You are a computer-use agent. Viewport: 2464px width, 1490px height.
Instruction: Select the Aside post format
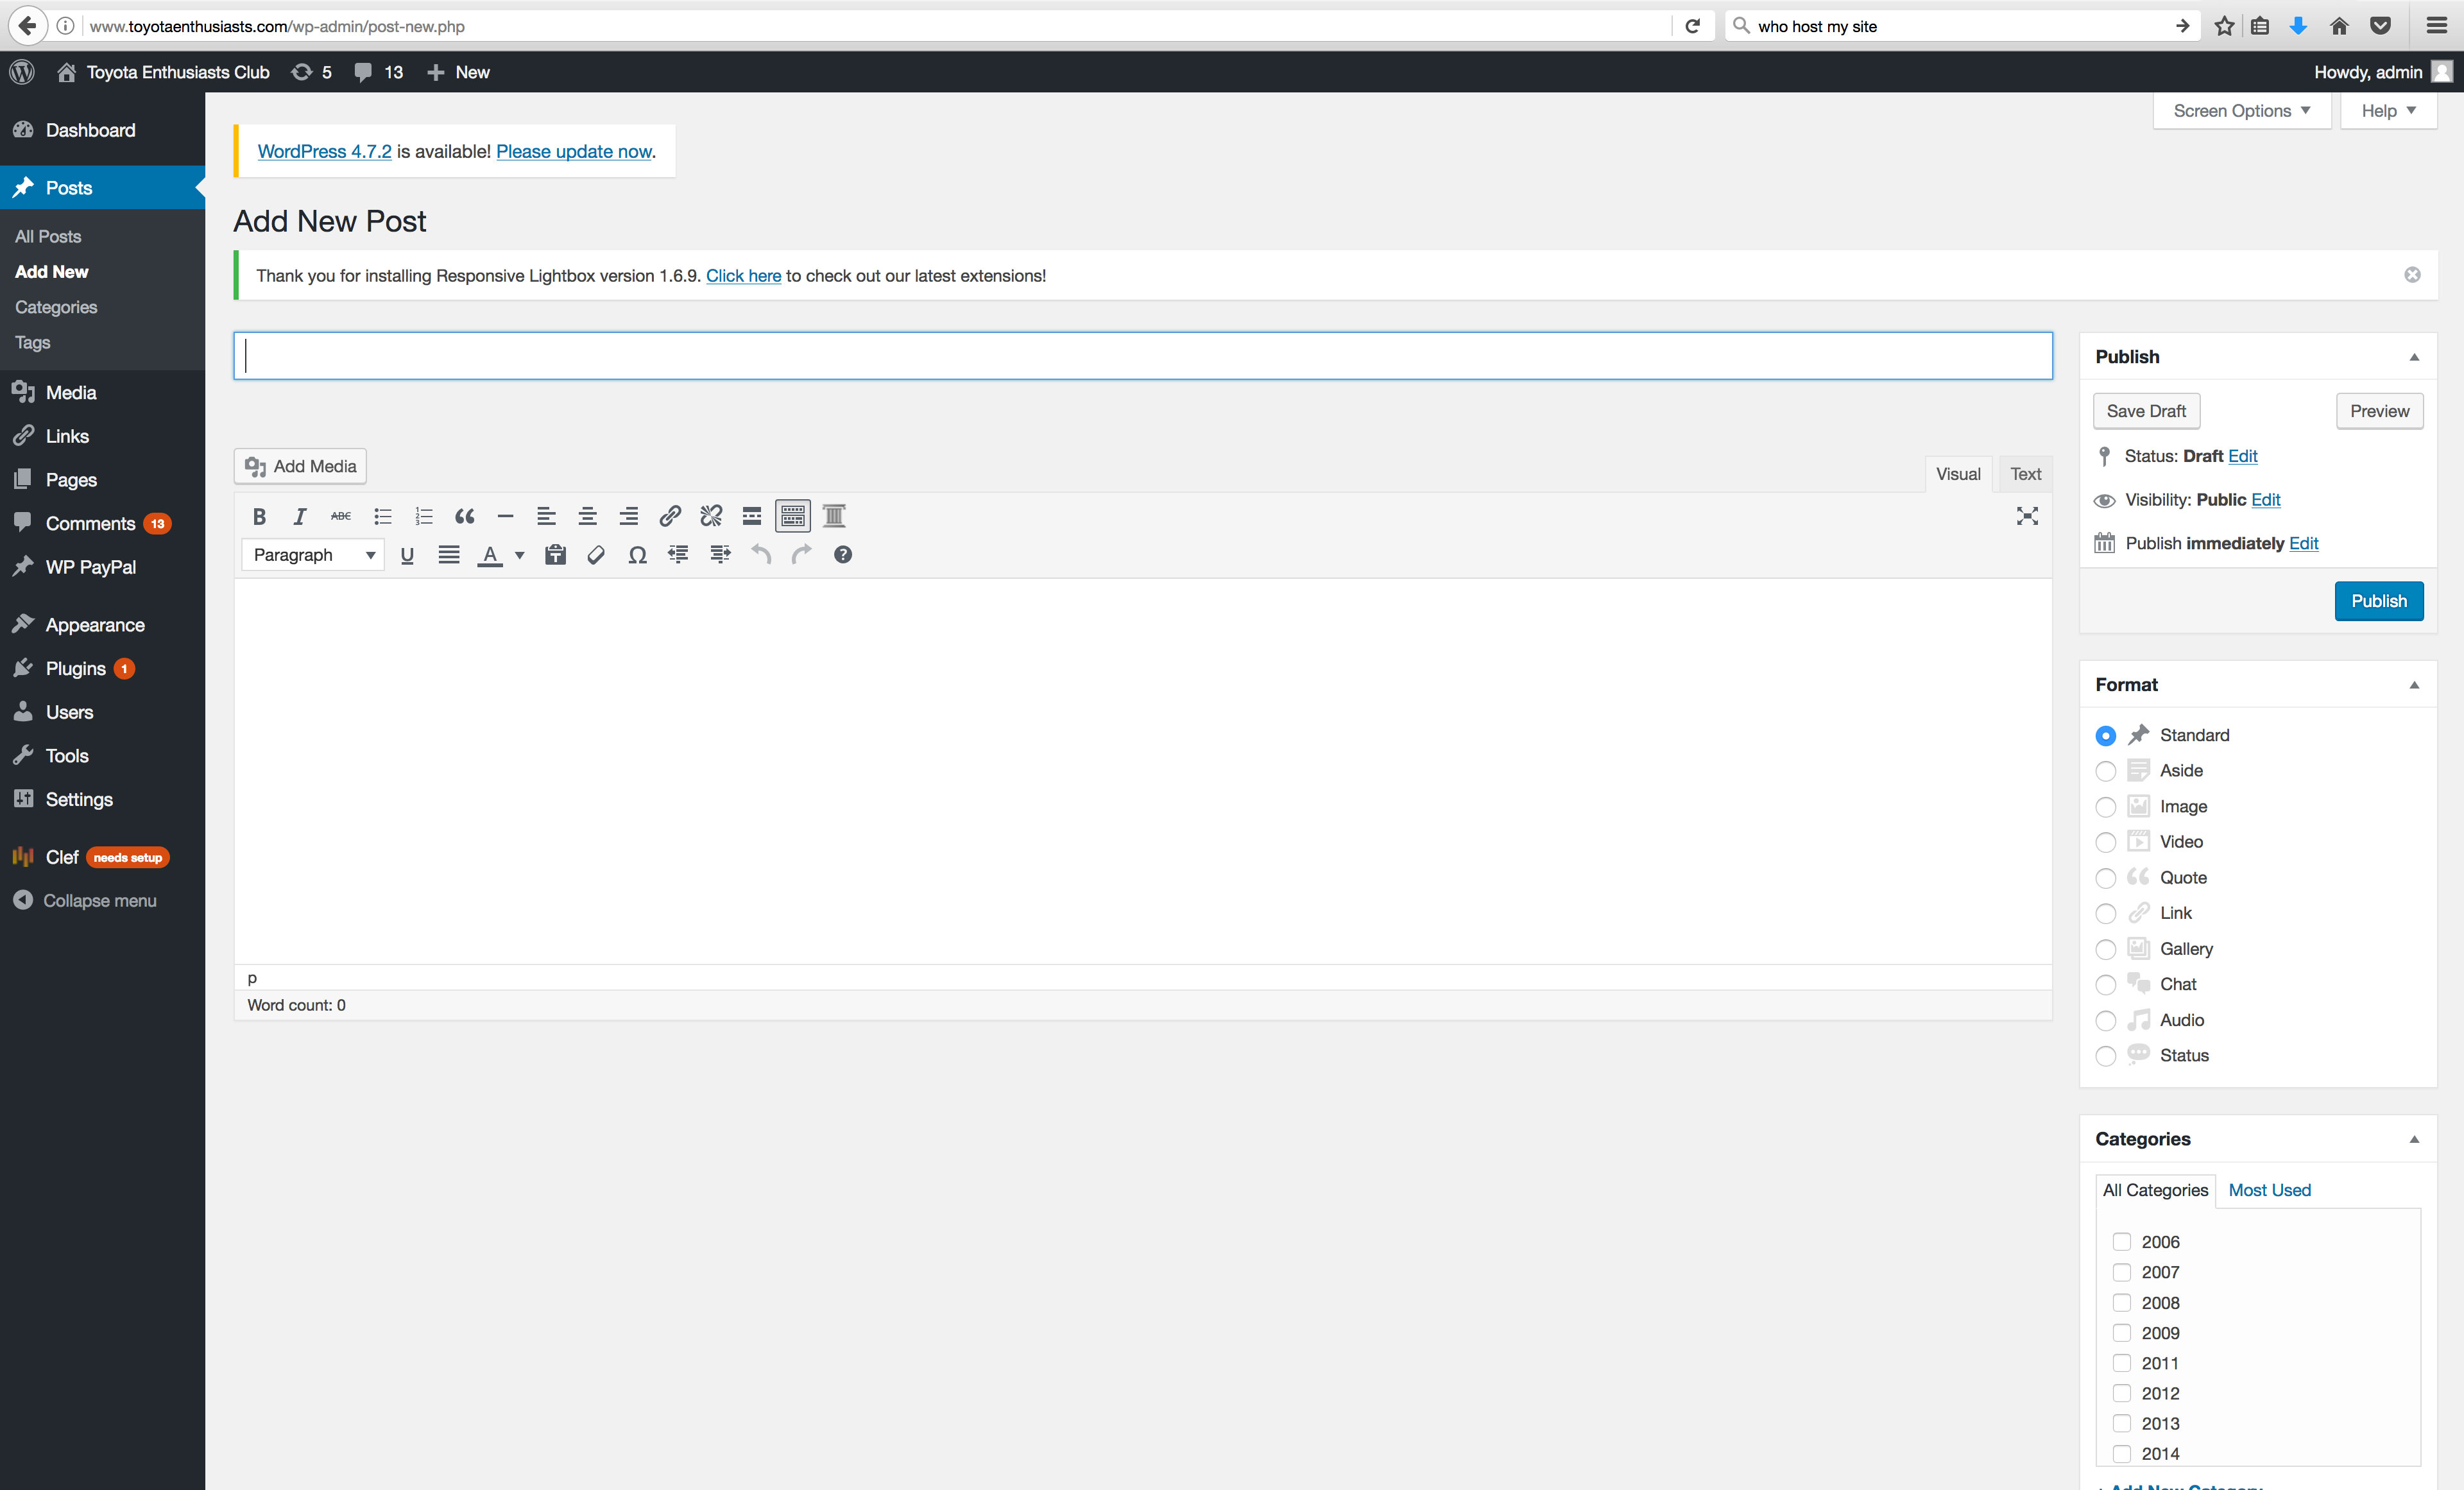point(2105,771)
